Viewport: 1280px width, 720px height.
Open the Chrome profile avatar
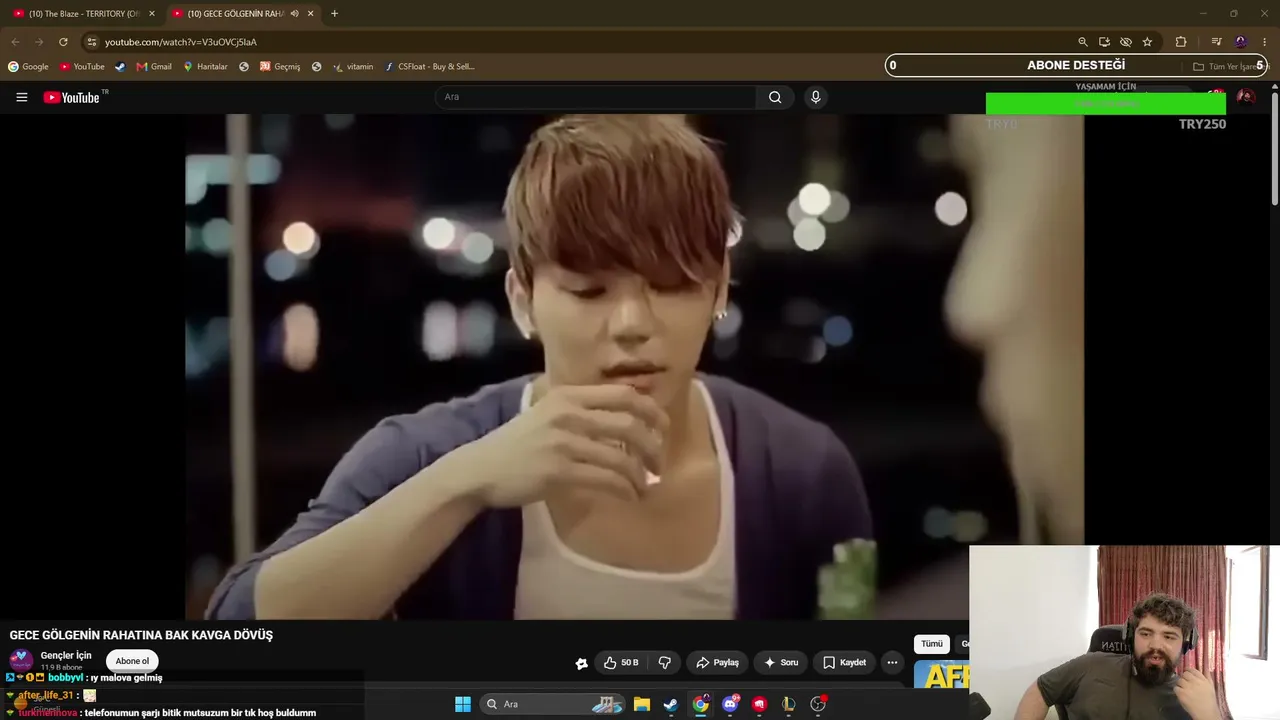[1241, 42]
